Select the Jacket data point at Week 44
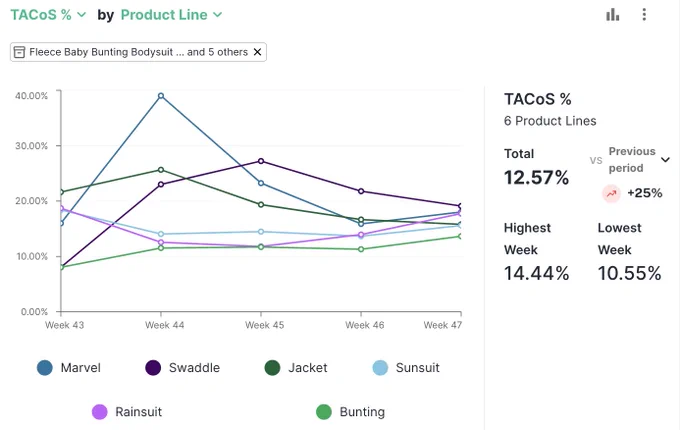This screenshot has height=430, width=680. pyautogui.click(x=161, y=170)
